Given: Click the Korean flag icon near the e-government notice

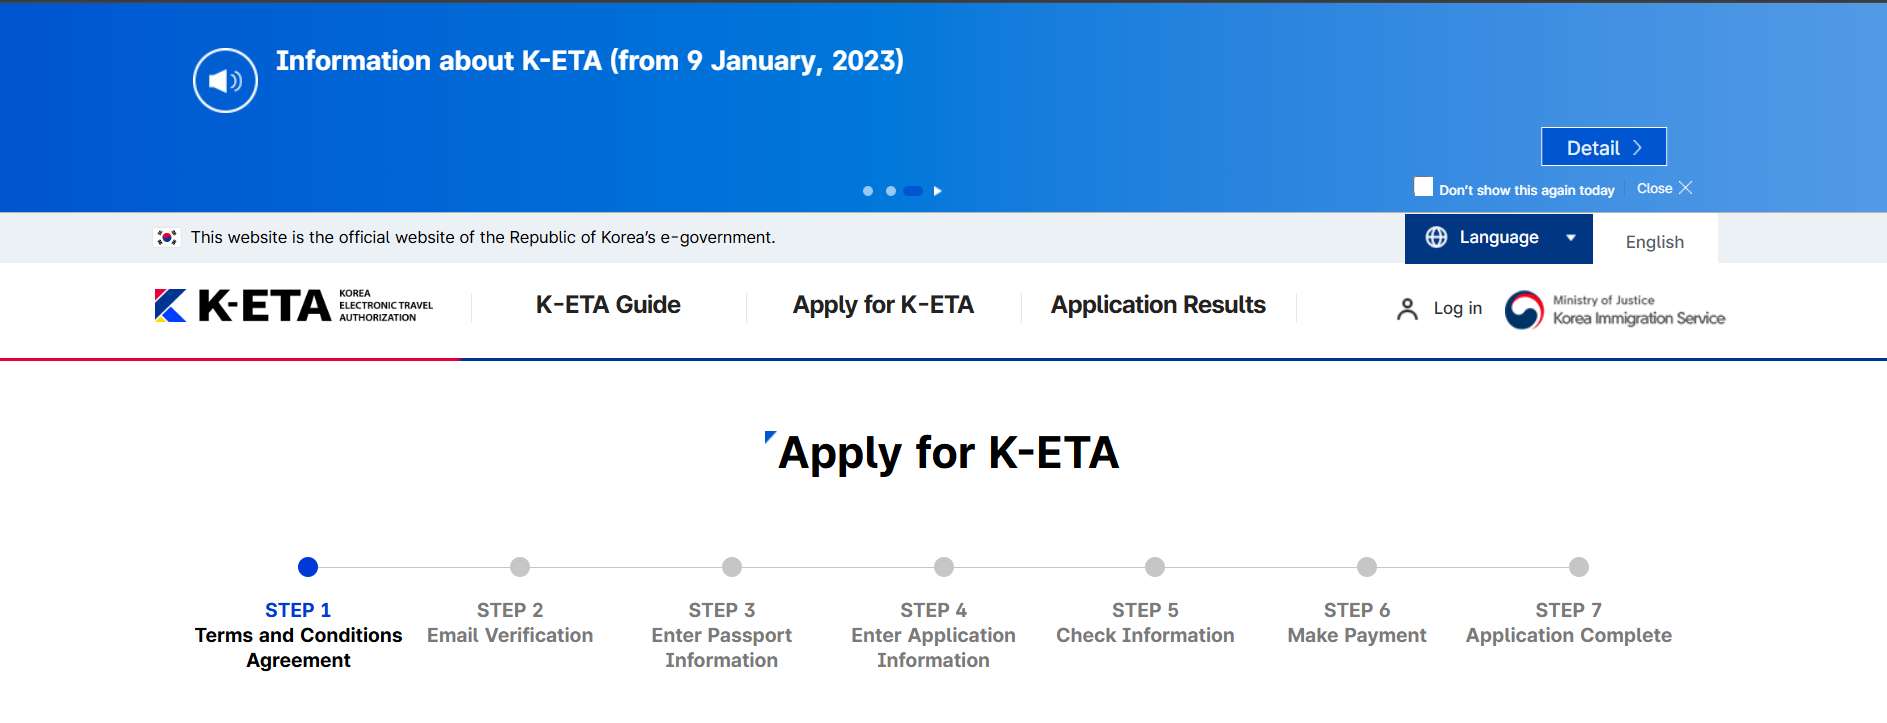Looking at the screenshot, I should (167, 237).
